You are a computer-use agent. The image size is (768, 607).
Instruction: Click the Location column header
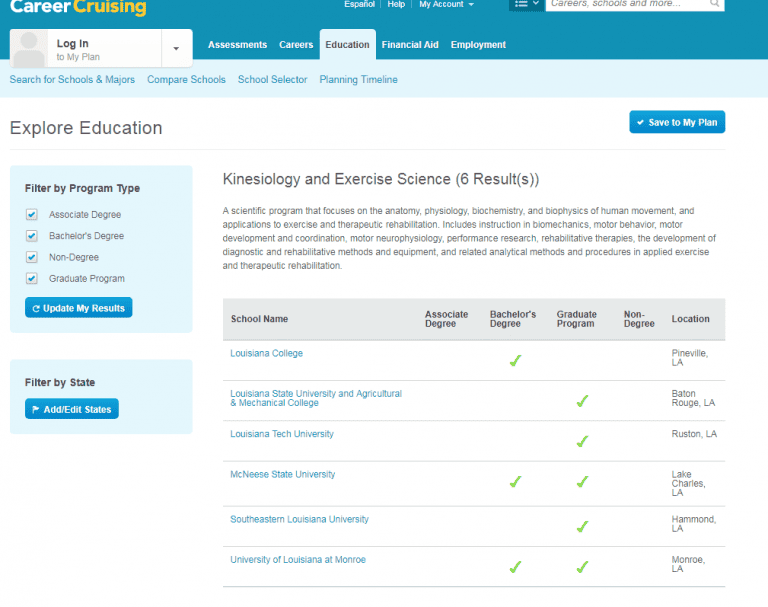pos(690,319)
